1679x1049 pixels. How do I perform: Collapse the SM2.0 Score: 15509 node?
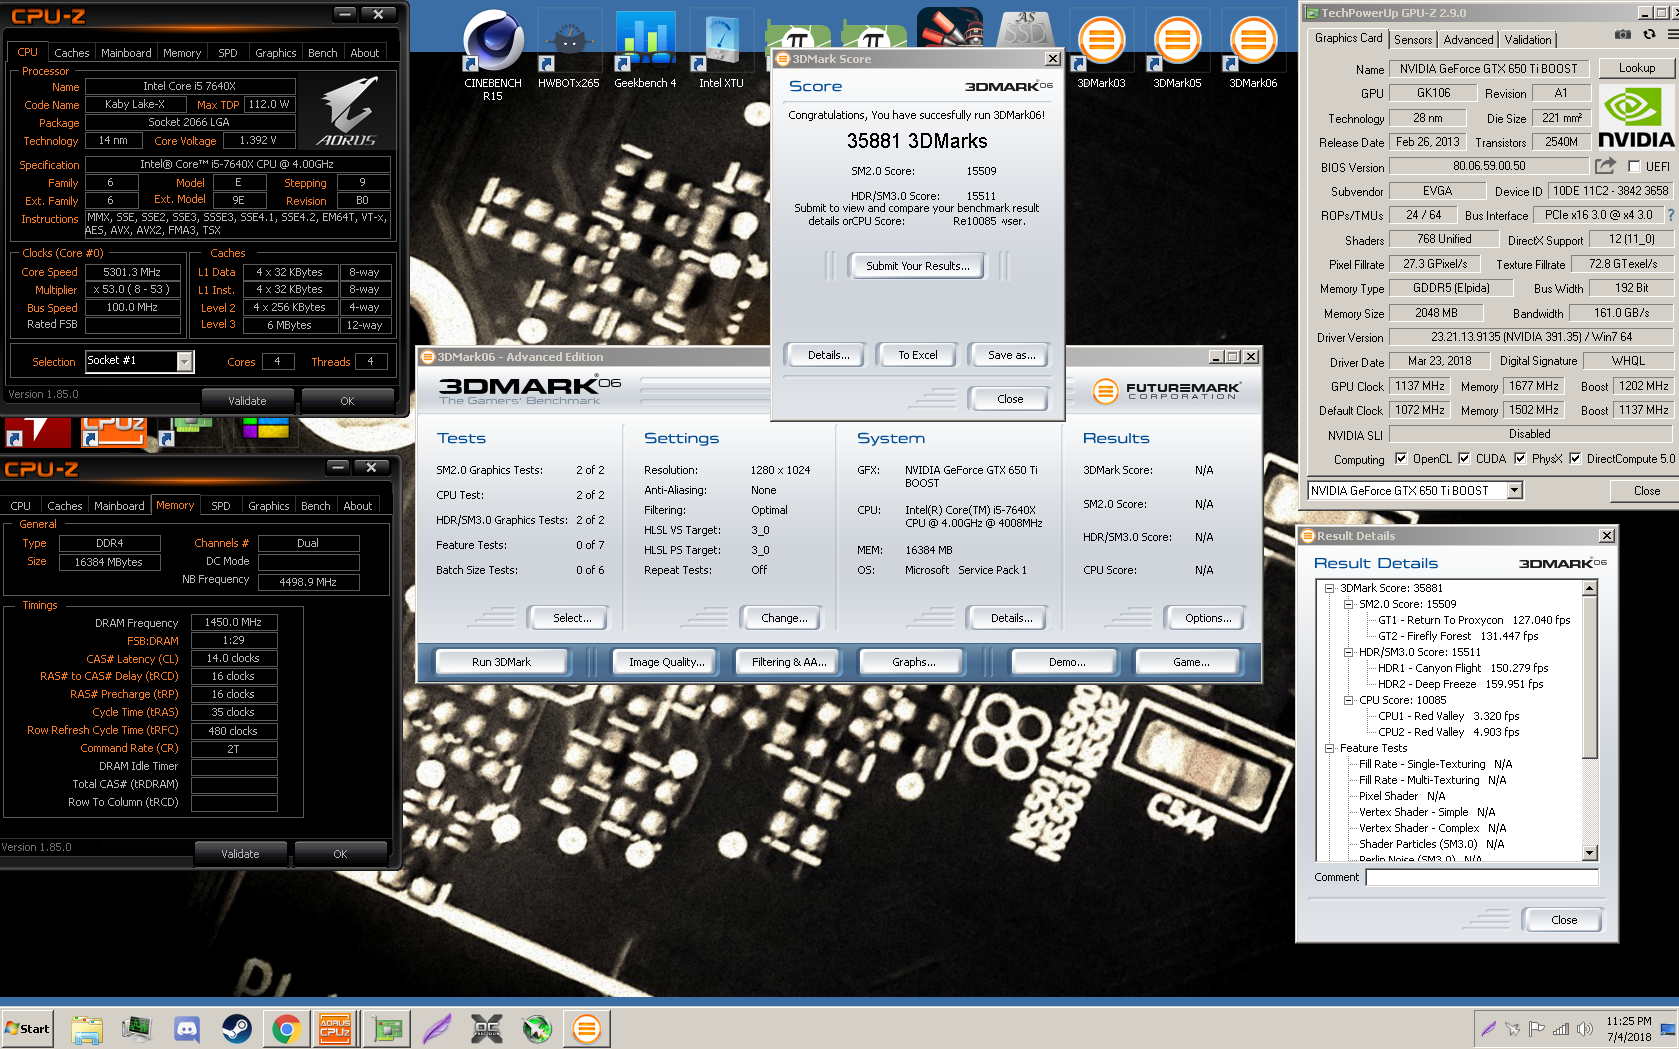point(1349,604)
